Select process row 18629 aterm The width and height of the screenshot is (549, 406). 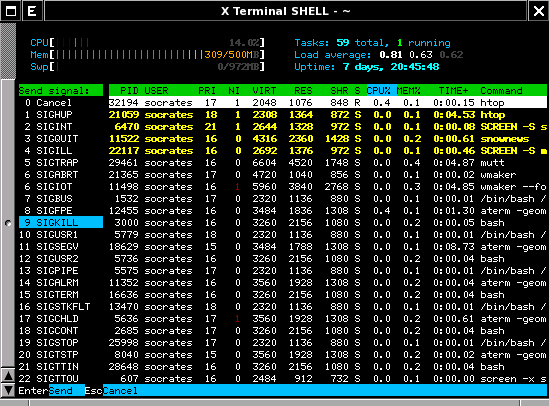click(x=328, y=247)
